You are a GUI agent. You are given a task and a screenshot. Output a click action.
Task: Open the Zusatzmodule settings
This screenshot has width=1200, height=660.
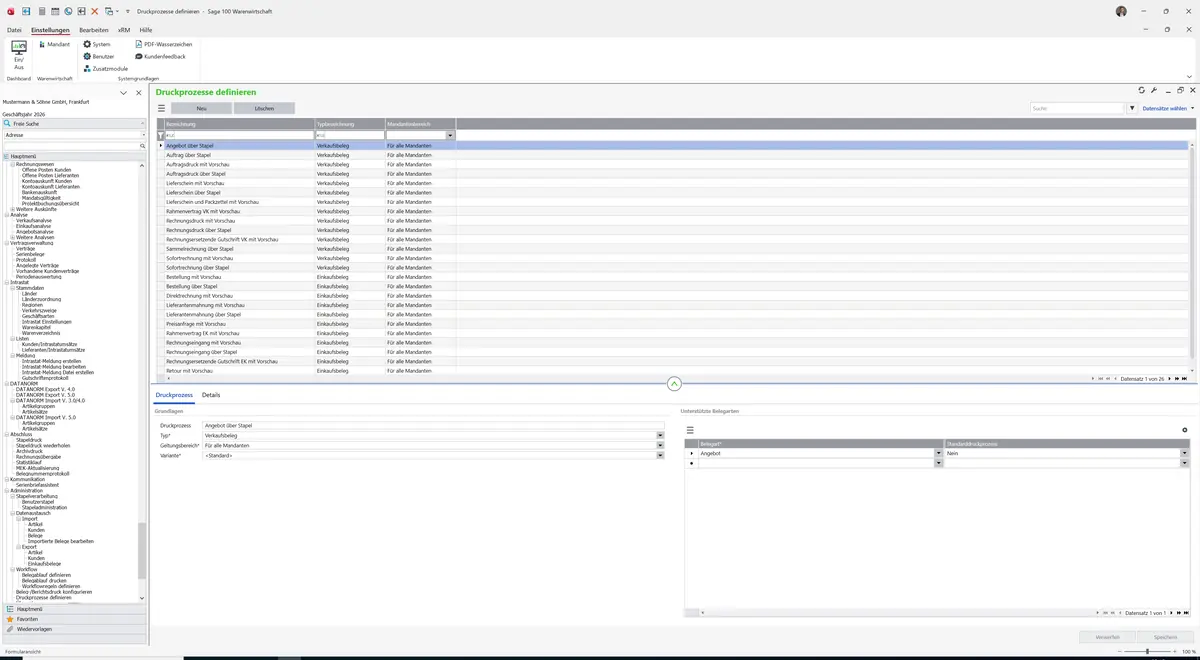[x=105, y=68]
